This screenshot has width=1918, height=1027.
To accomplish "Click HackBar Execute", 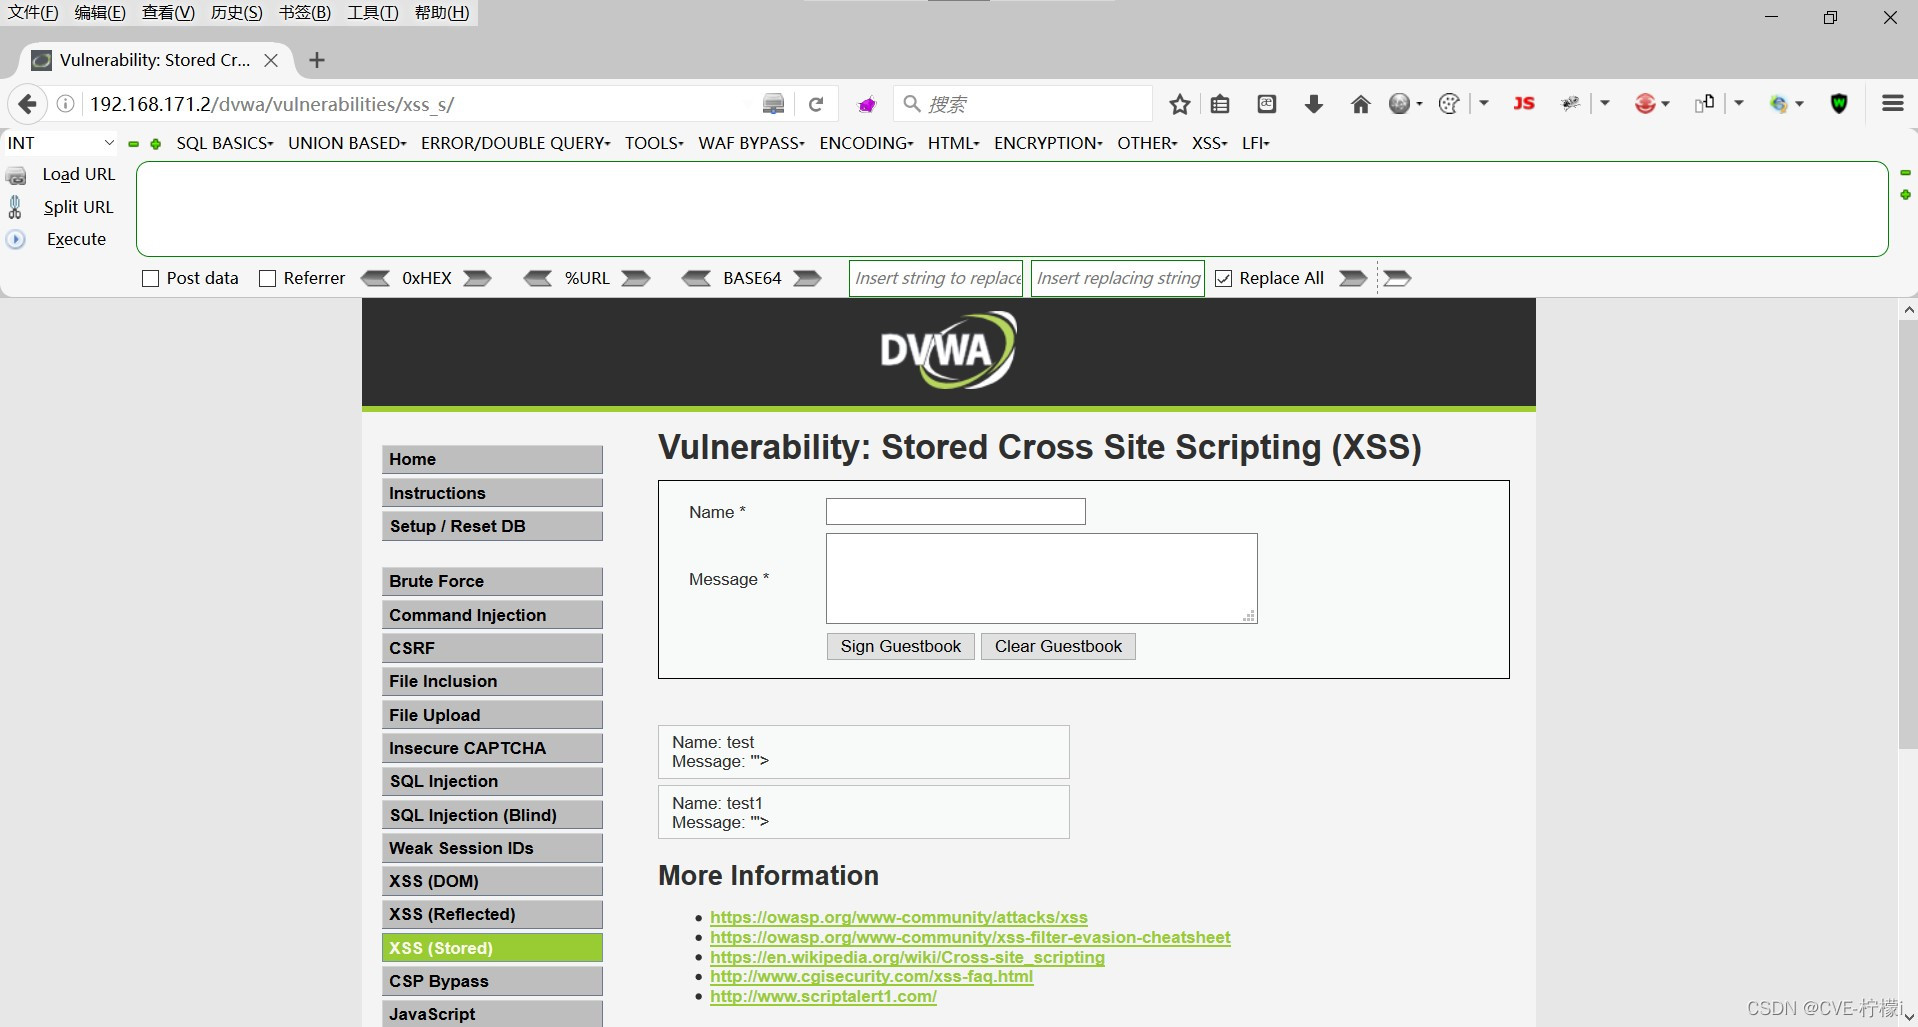I will click(x=76, y=239).
